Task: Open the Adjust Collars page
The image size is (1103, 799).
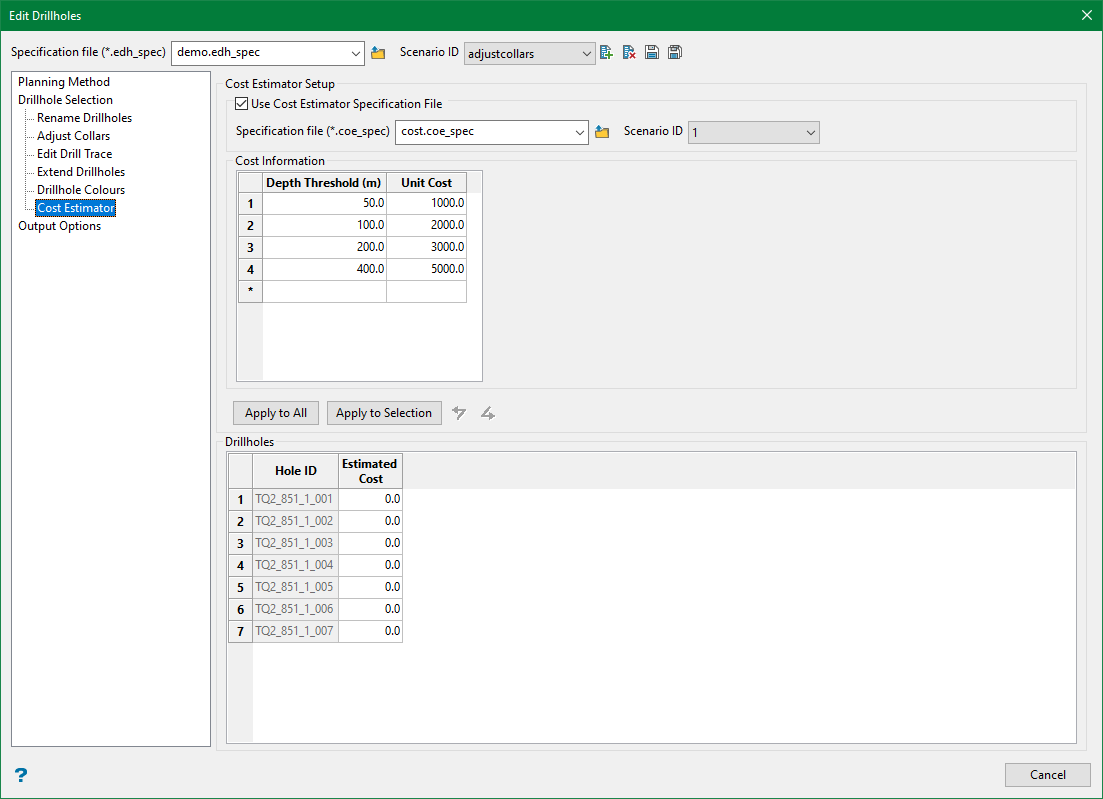Action: point(73,136)
